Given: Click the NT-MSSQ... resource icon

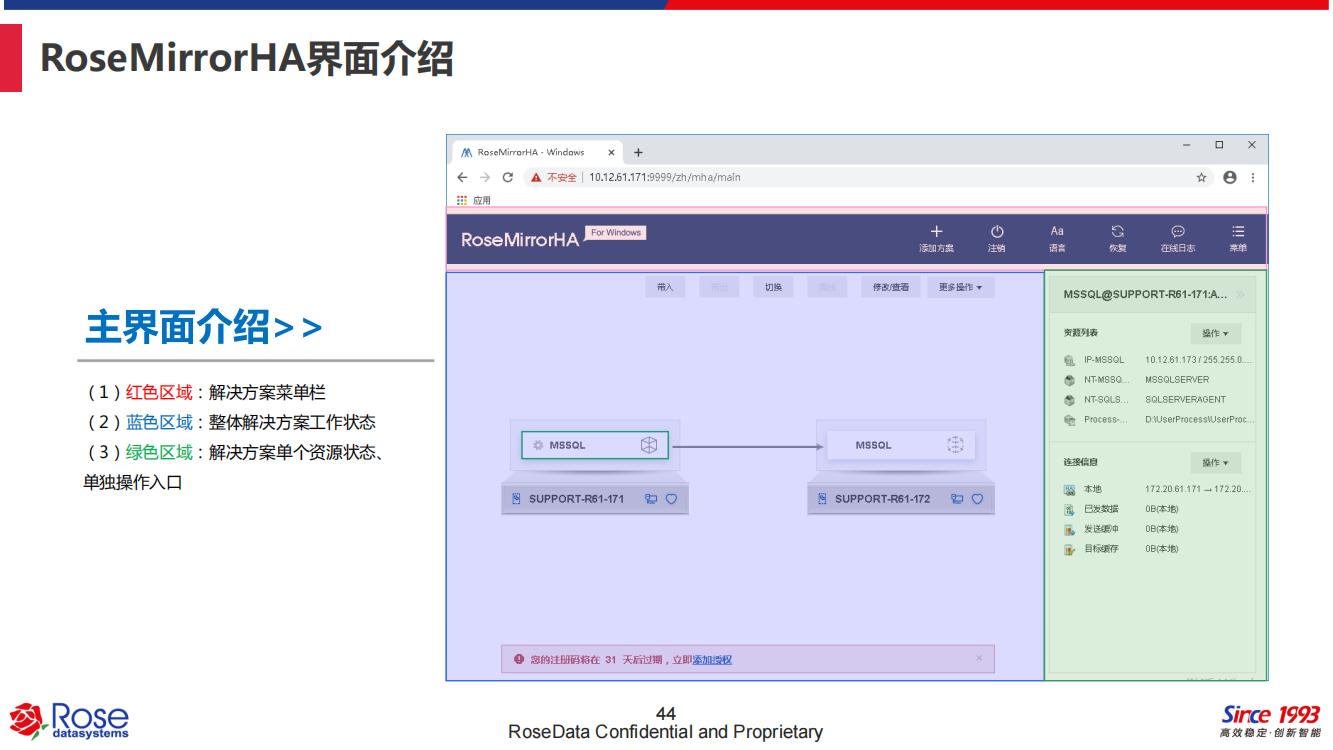Looking at the screenshot, I should click(1070, 380).
